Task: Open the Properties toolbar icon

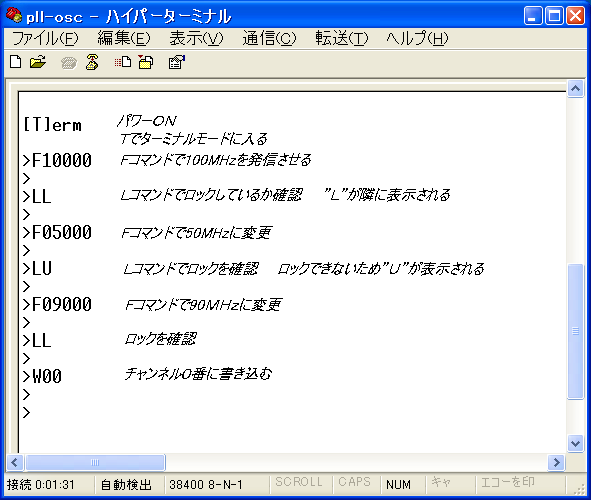Action: pyautogui.click(x=176, y=62)
